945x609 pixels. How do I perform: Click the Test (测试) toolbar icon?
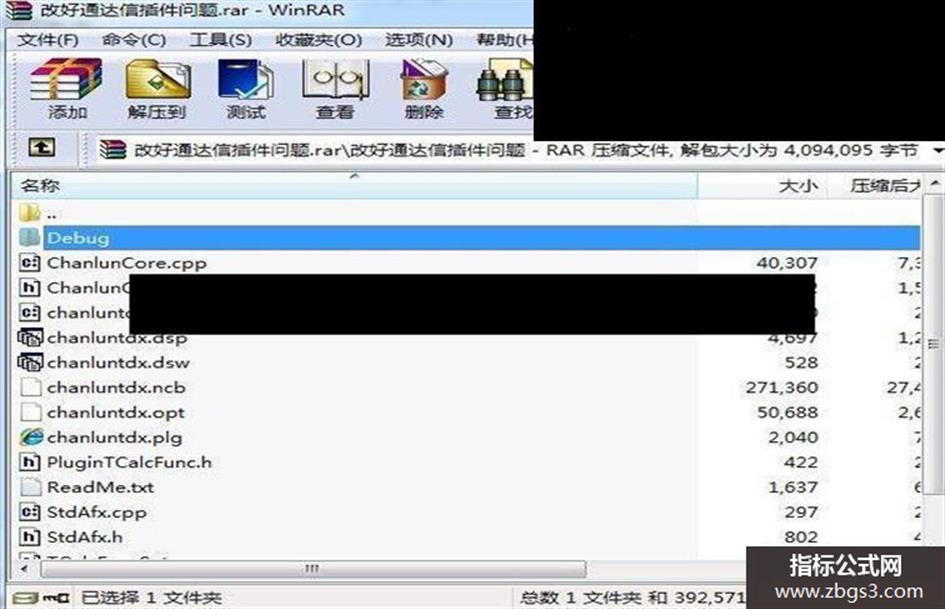[246, 80]
